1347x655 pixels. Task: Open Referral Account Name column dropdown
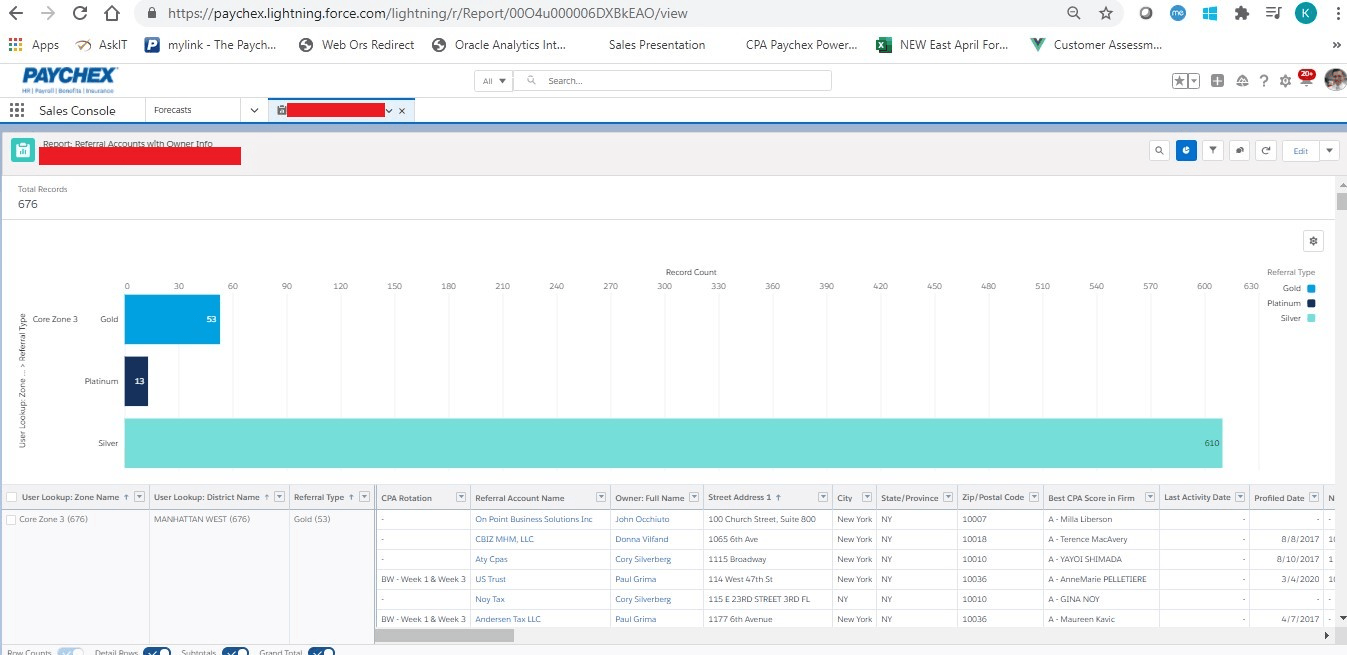[601, 497]
